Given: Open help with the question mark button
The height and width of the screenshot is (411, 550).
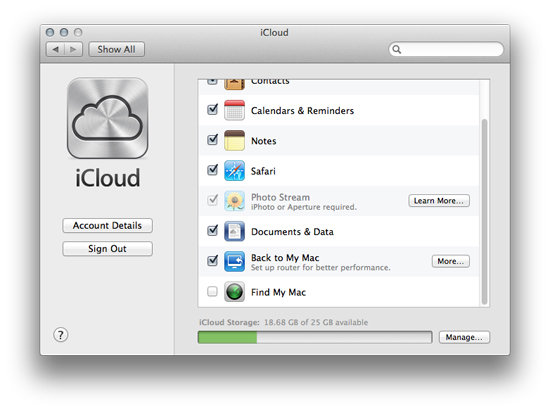Looking at the screenshot, I should [61, 335].
